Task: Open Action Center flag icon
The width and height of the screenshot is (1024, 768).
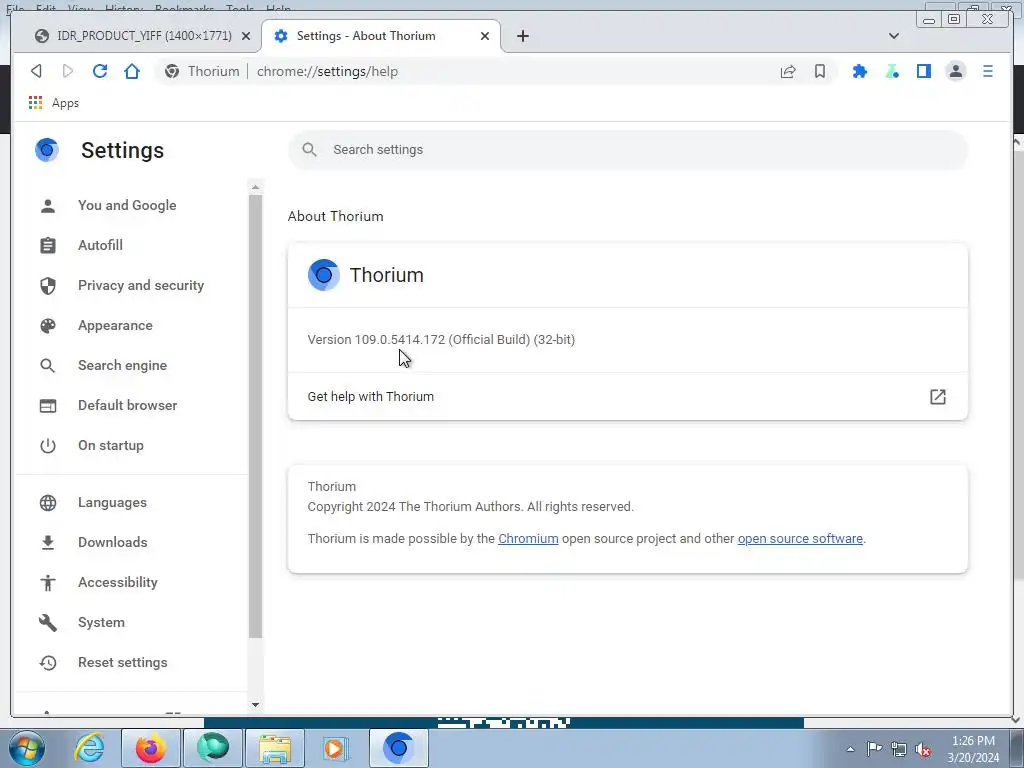Action: coord(874,749)
